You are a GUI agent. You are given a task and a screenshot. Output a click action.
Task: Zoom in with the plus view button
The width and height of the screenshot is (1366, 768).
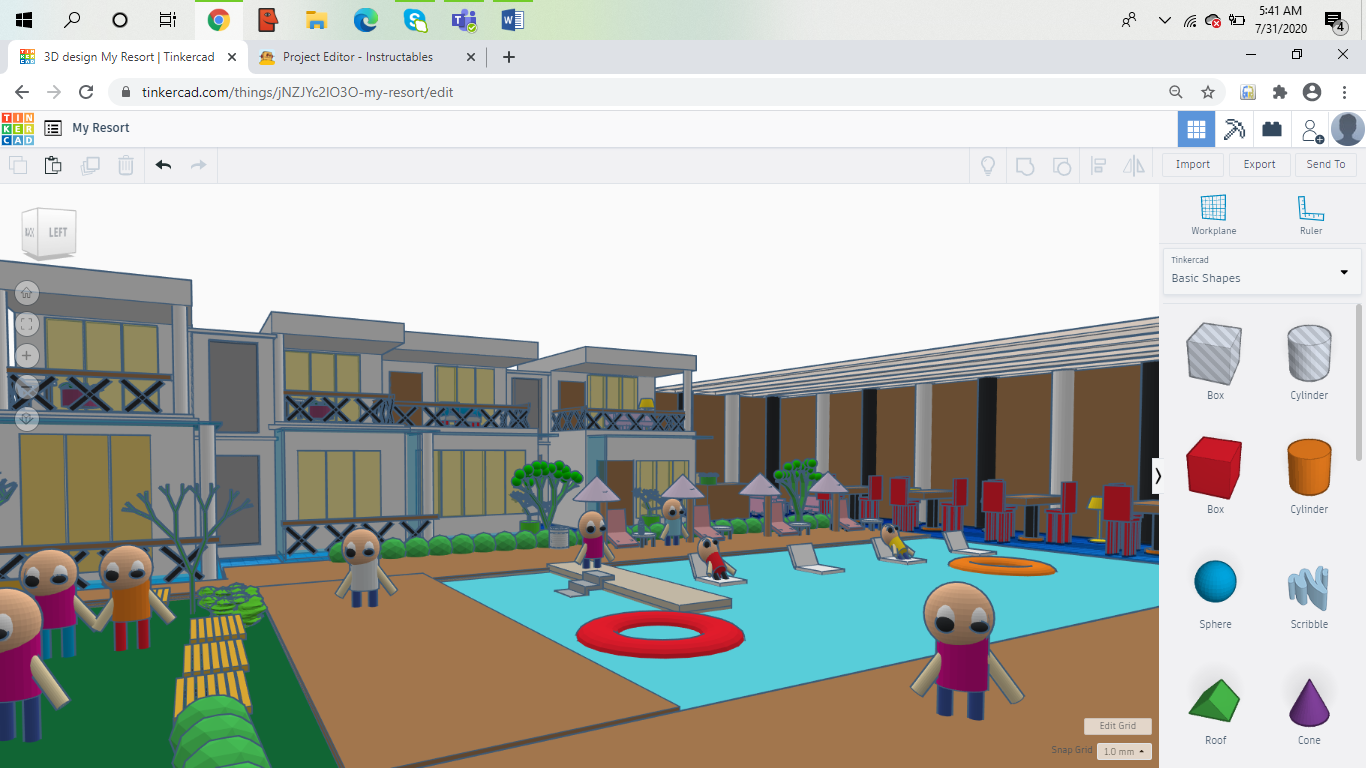tap(27, 355)
